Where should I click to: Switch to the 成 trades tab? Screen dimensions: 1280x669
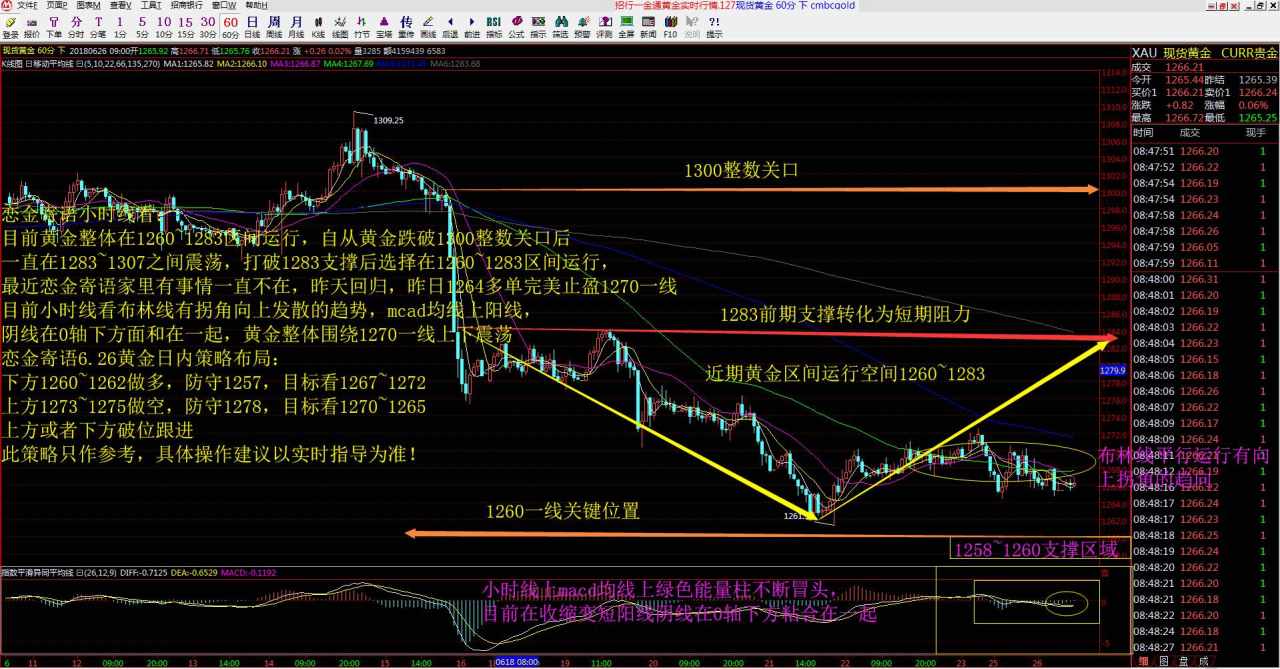[x=1204, y=661]
